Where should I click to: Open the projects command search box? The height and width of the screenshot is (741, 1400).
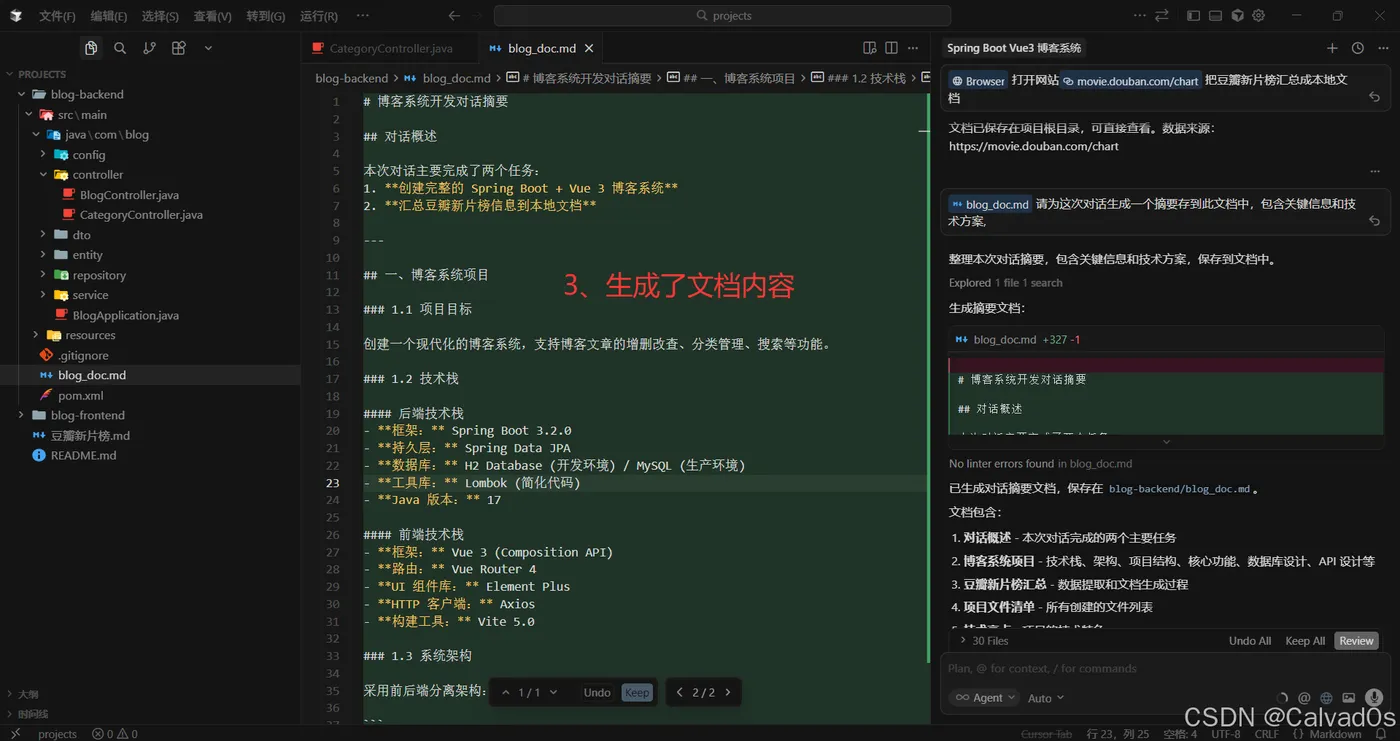tap(722, 16)
